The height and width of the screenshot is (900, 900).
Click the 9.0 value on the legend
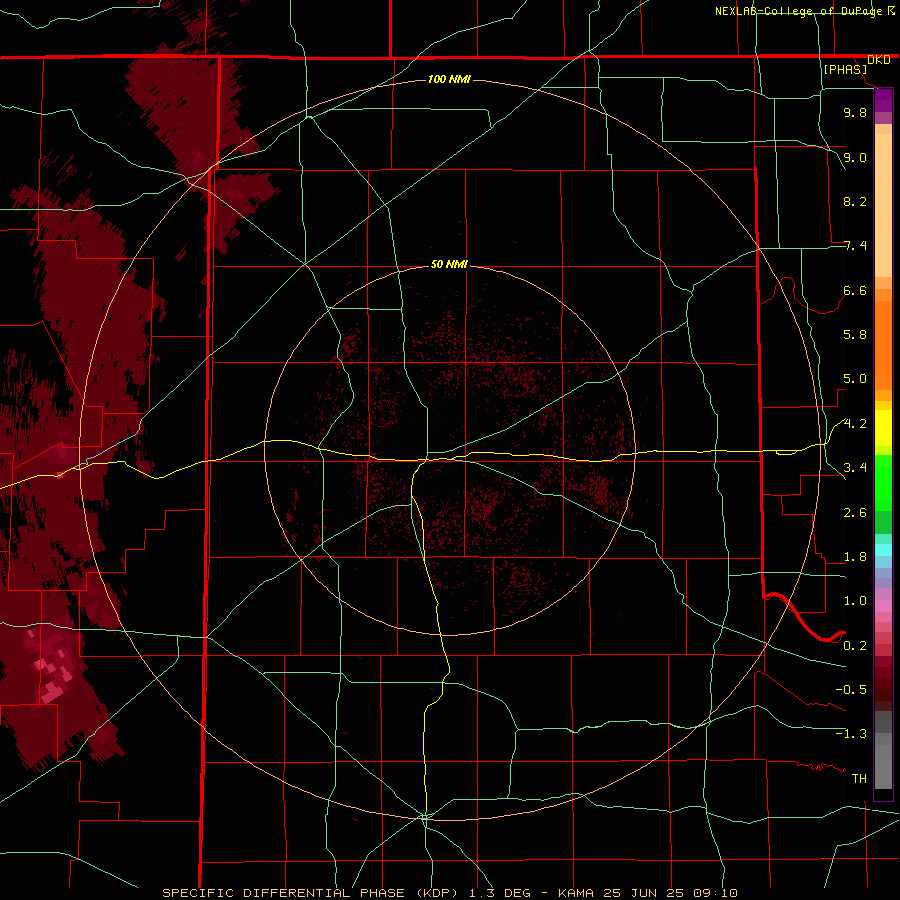(855, 157)
